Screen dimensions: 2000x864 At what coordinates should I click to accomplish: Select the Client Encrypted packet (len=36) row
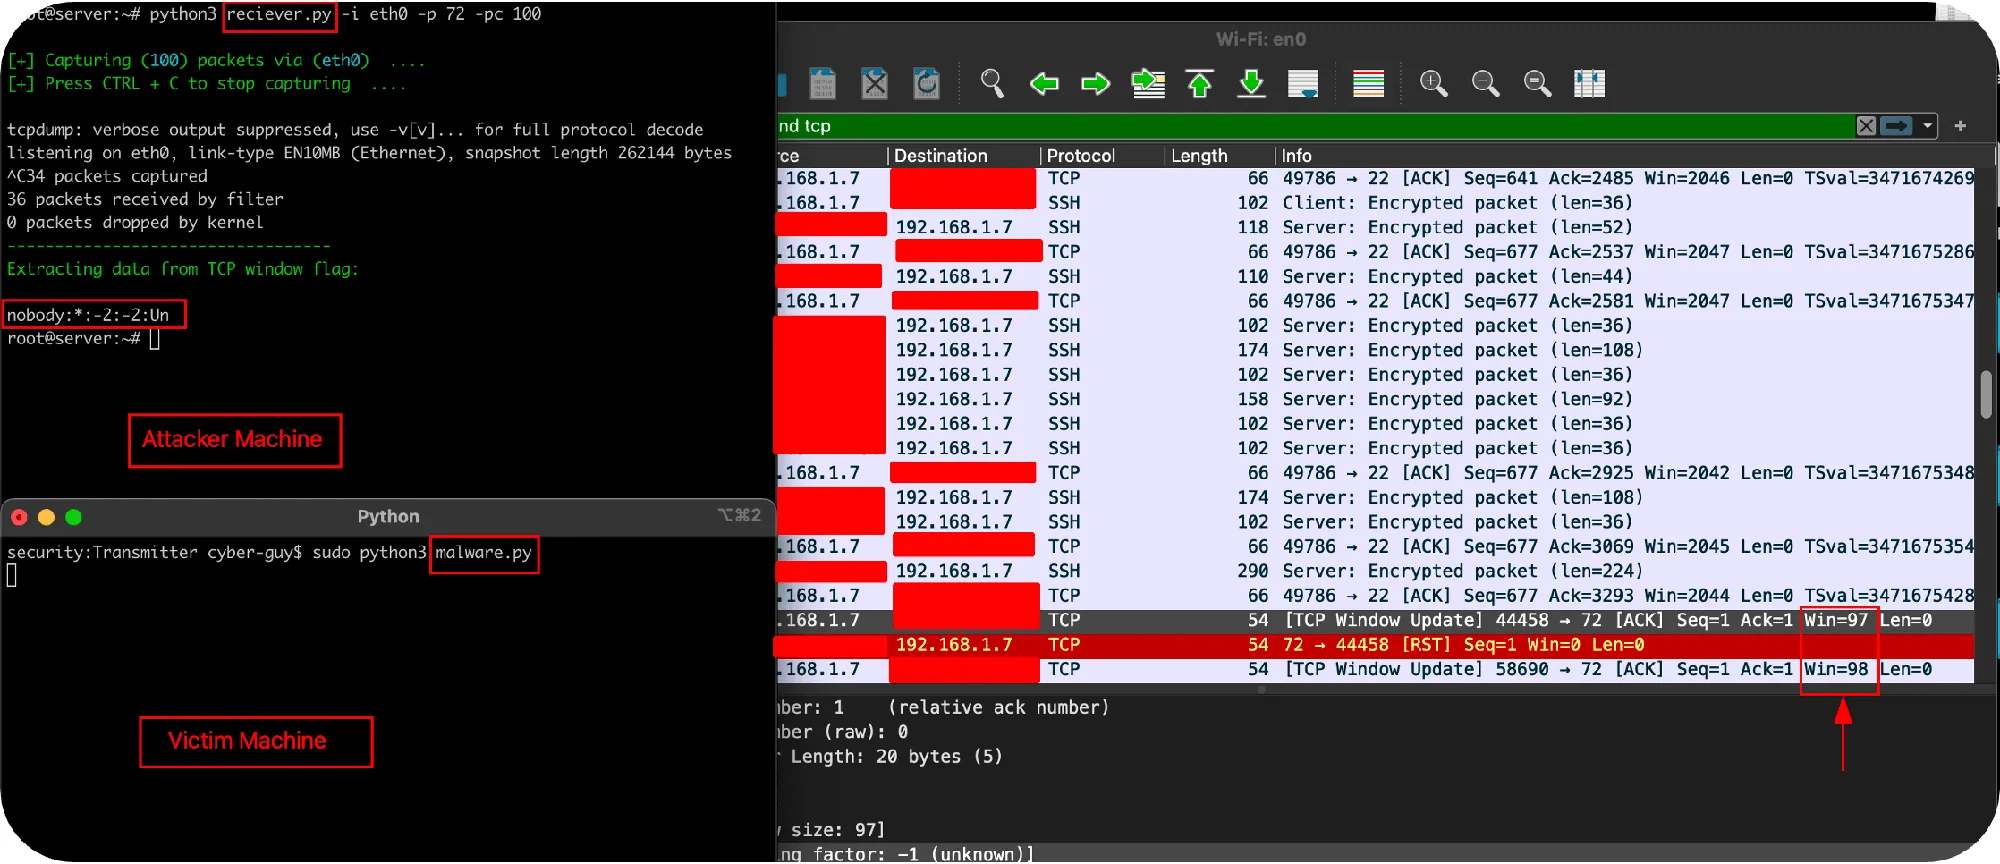pyautogui.click(x=1375, y=203)
